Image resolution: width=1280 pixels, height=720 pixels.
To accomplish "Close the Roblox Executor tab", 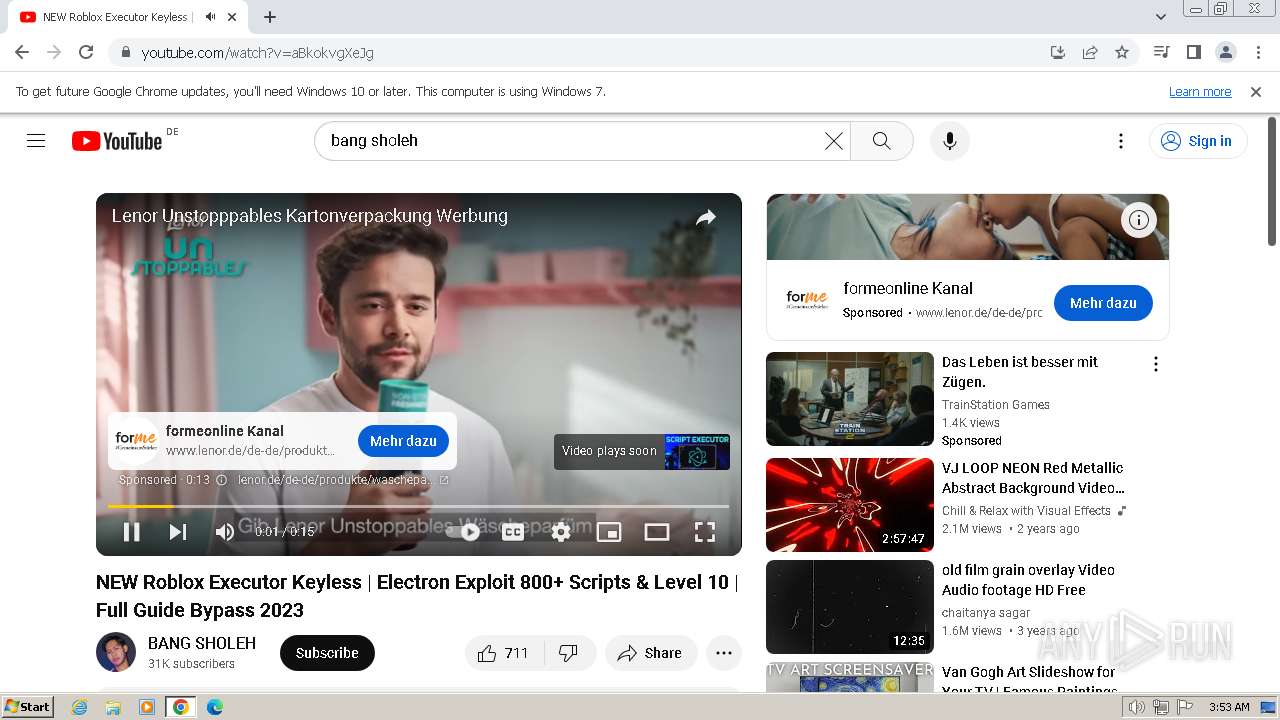I will (x=232, y=17).
